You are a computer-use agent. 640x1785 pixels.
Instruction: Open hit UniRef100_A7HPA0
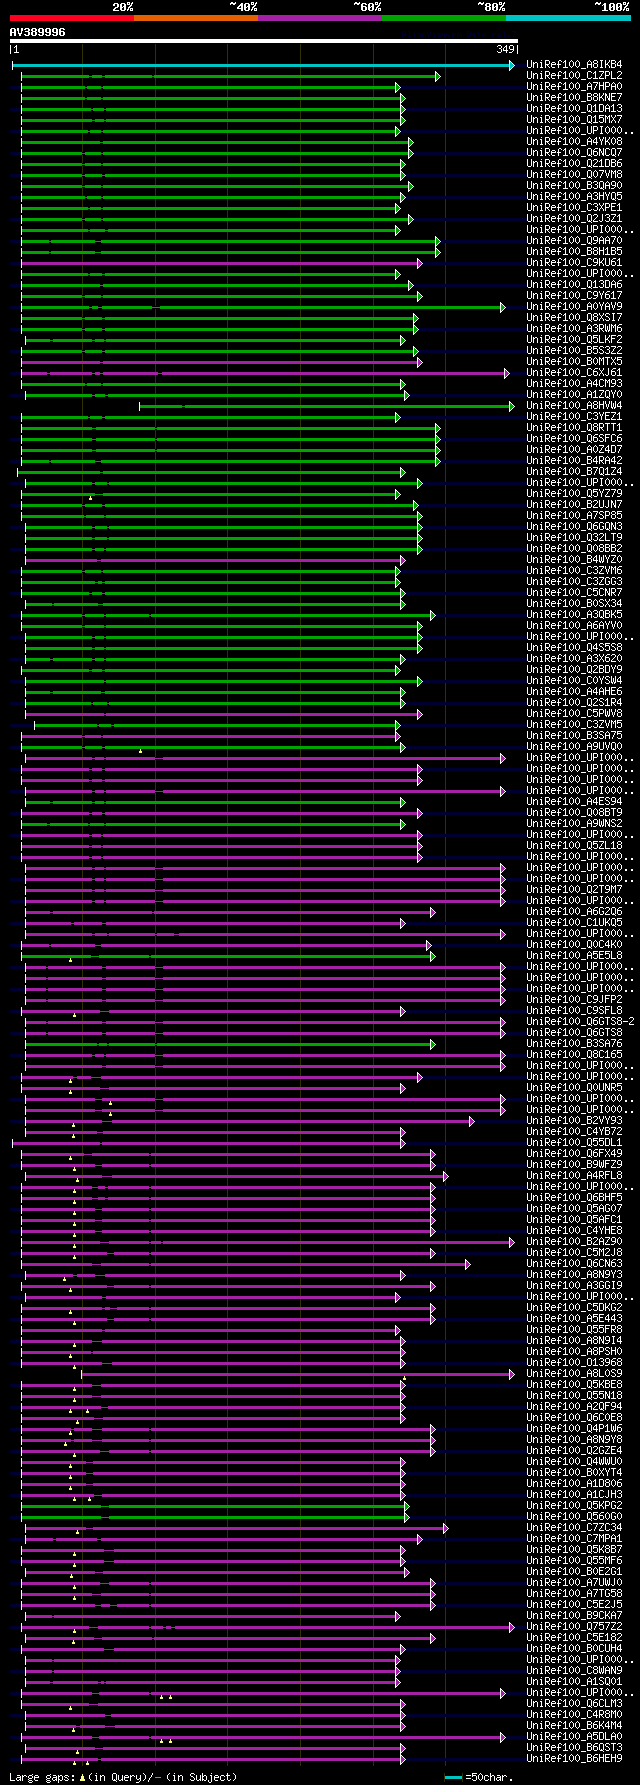pos(575,87)
